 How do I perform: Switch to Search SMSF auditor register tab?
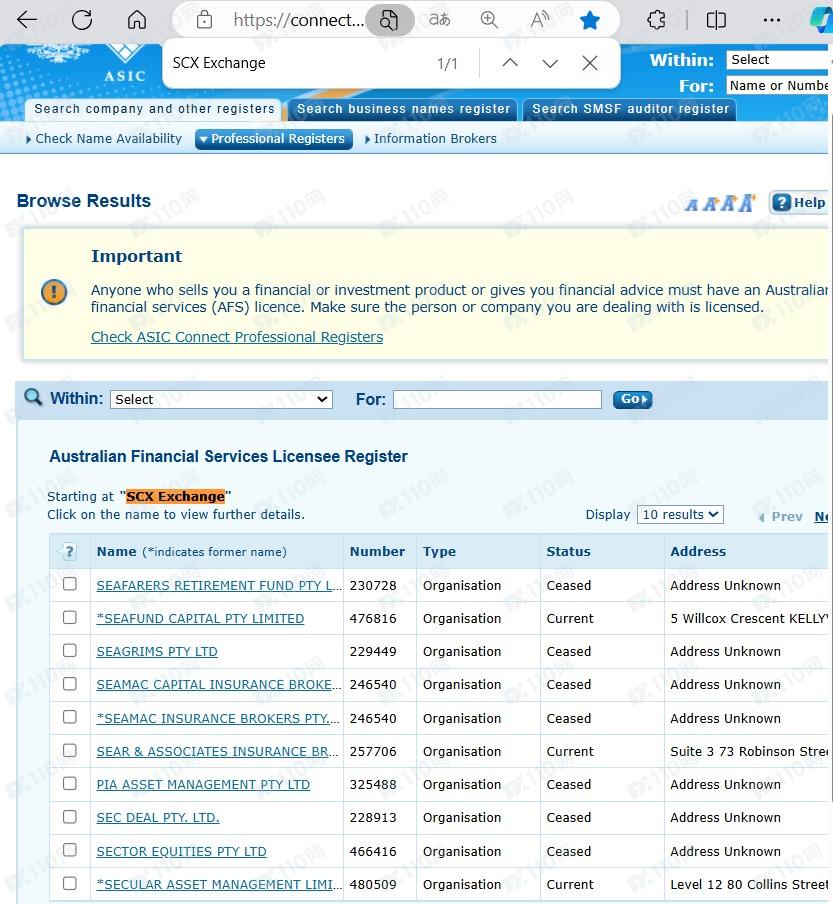pyautogui.click(x=630, y=109)
